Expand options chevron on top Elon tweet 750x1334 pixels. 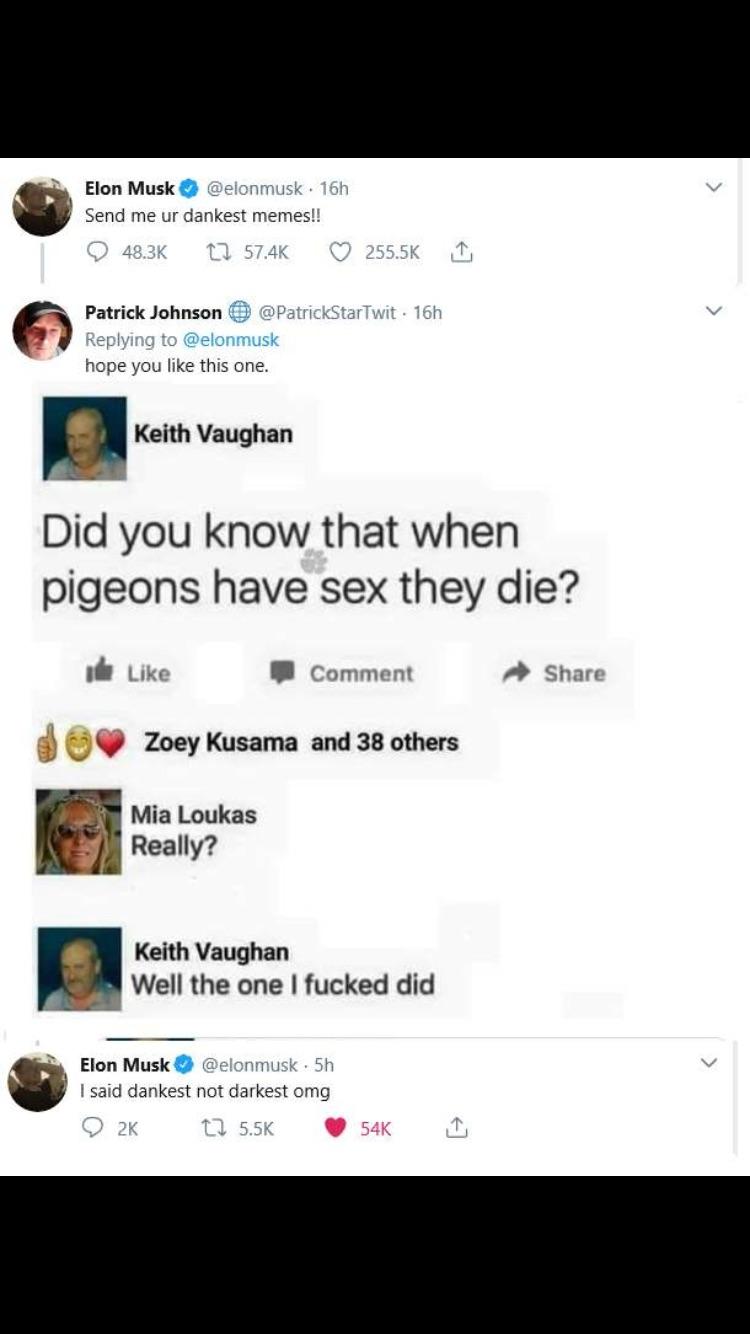pos(713,188)
